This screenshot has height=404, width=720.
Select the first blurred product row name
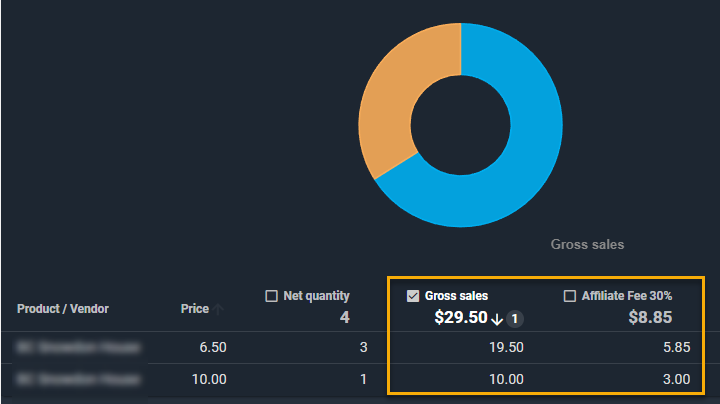(x=78, y=348)
